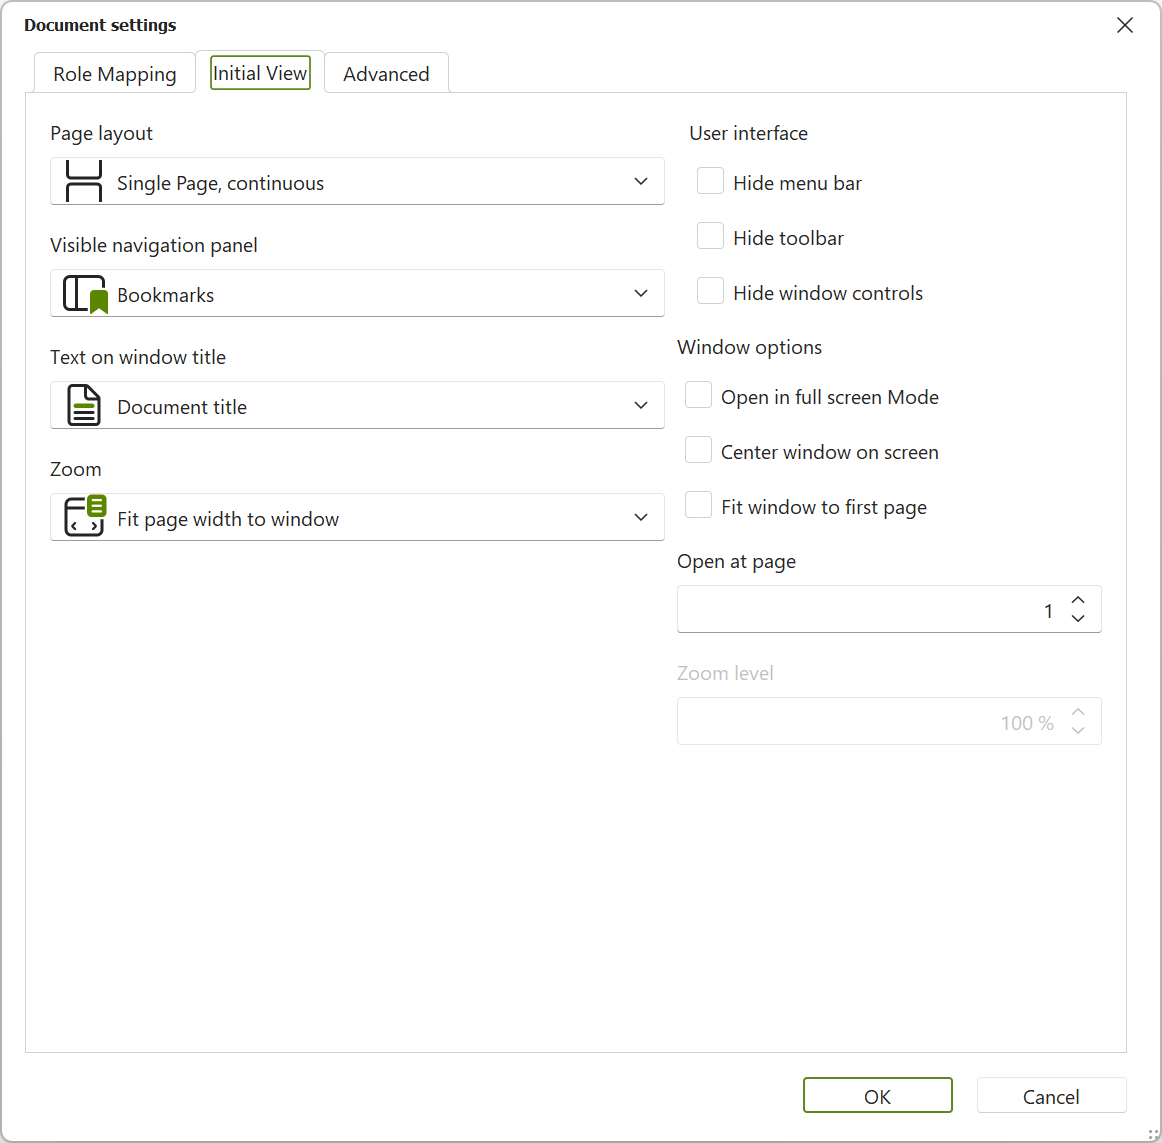
Task: Switch to the Role Mapping tab
Action: [x=115, y=73]
